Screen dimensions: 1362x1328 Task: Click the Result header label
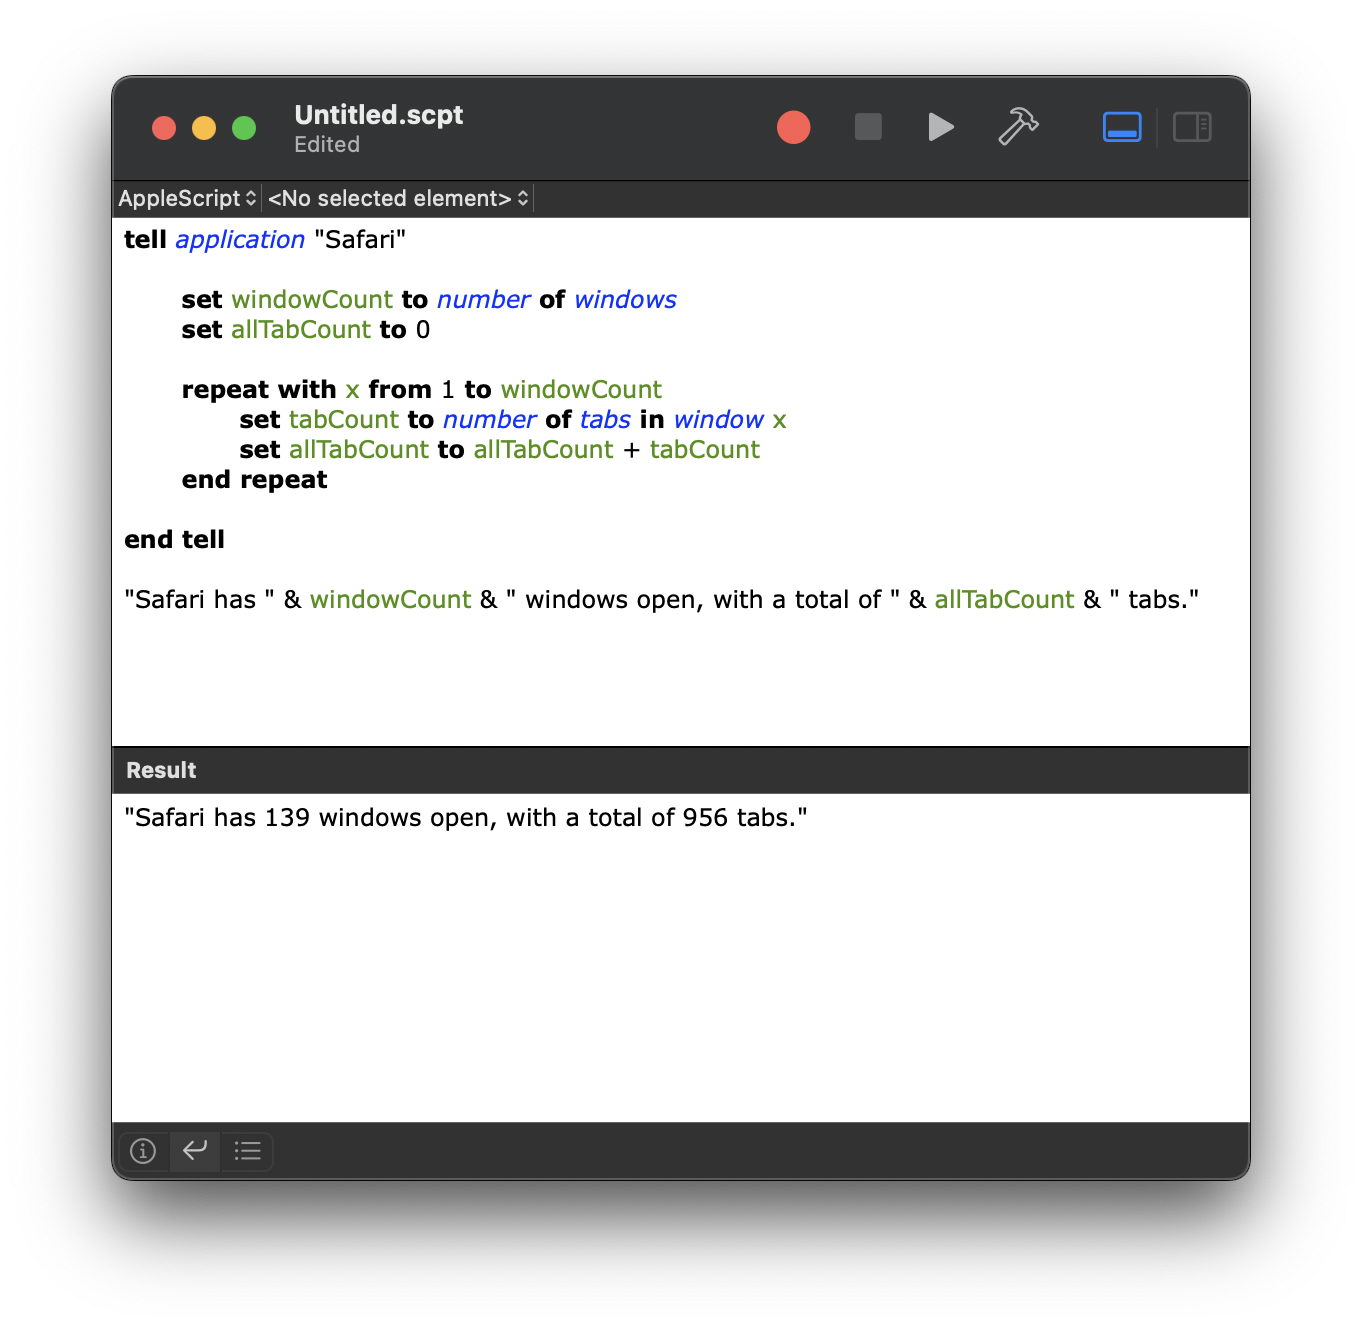161,770
